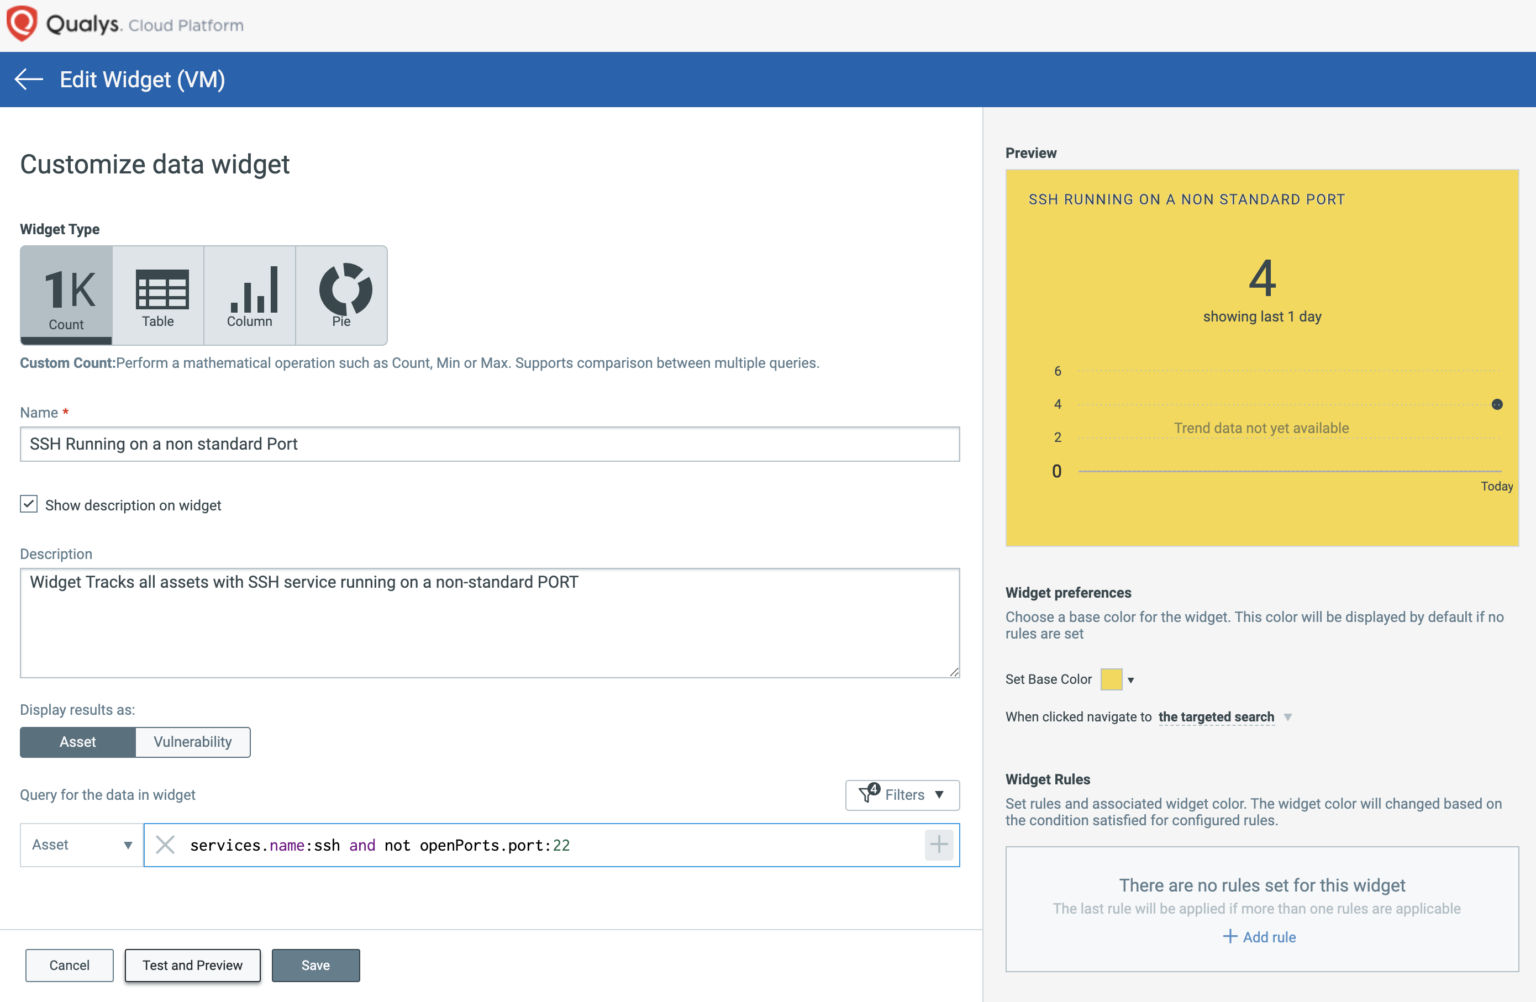This screenshot has height=1002, width=1536.
Task: Click the plus icon to add another query
Action: [938, 845]
